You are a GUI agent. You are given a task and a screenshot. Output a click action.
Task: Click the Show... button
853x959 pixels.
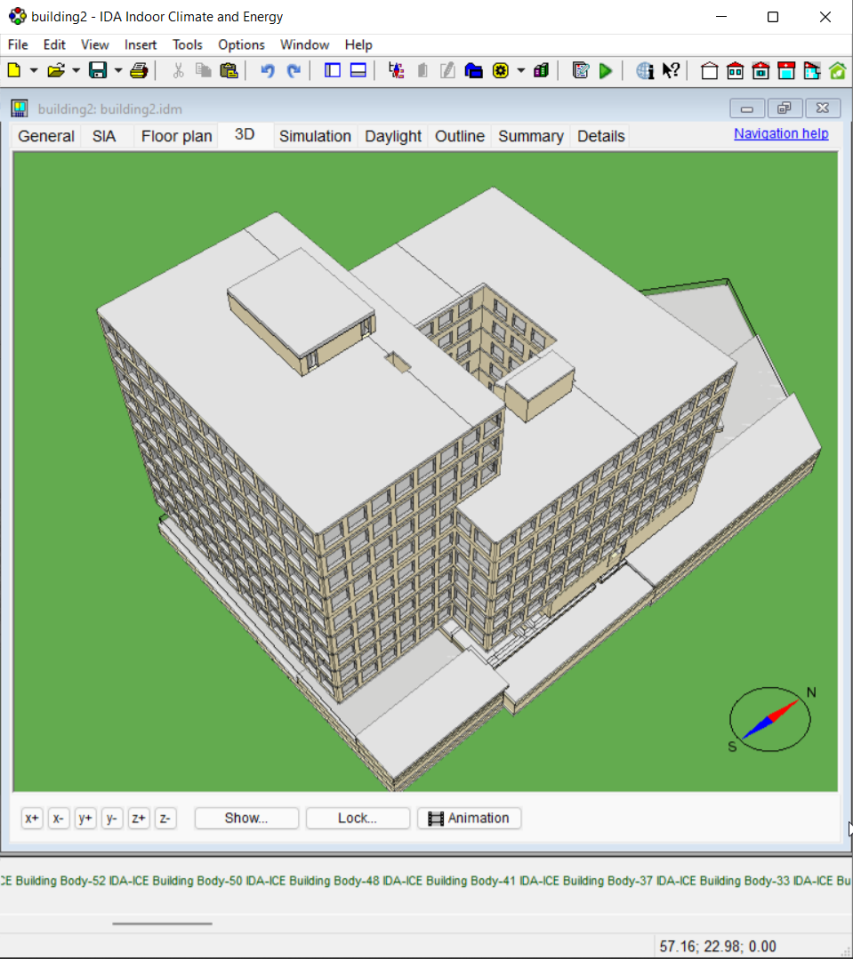pyautogui.click(x=246, y=818)
